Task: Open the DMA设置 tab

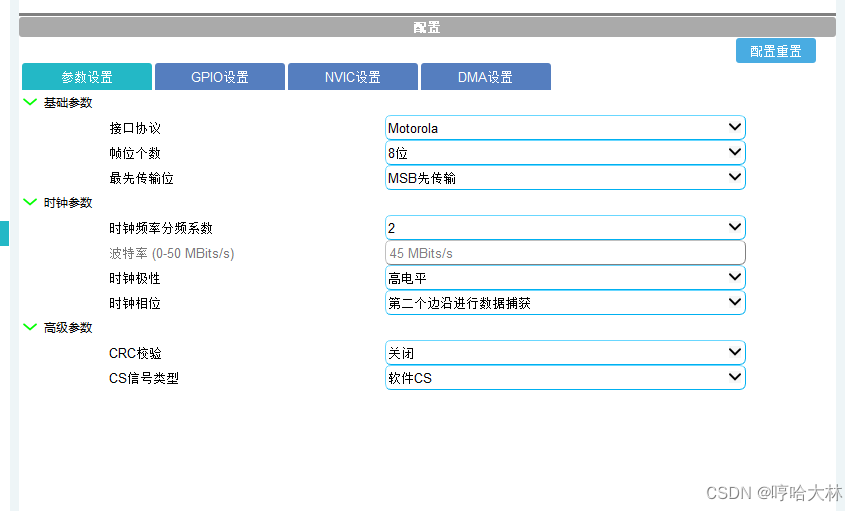Action: (486, 77)
